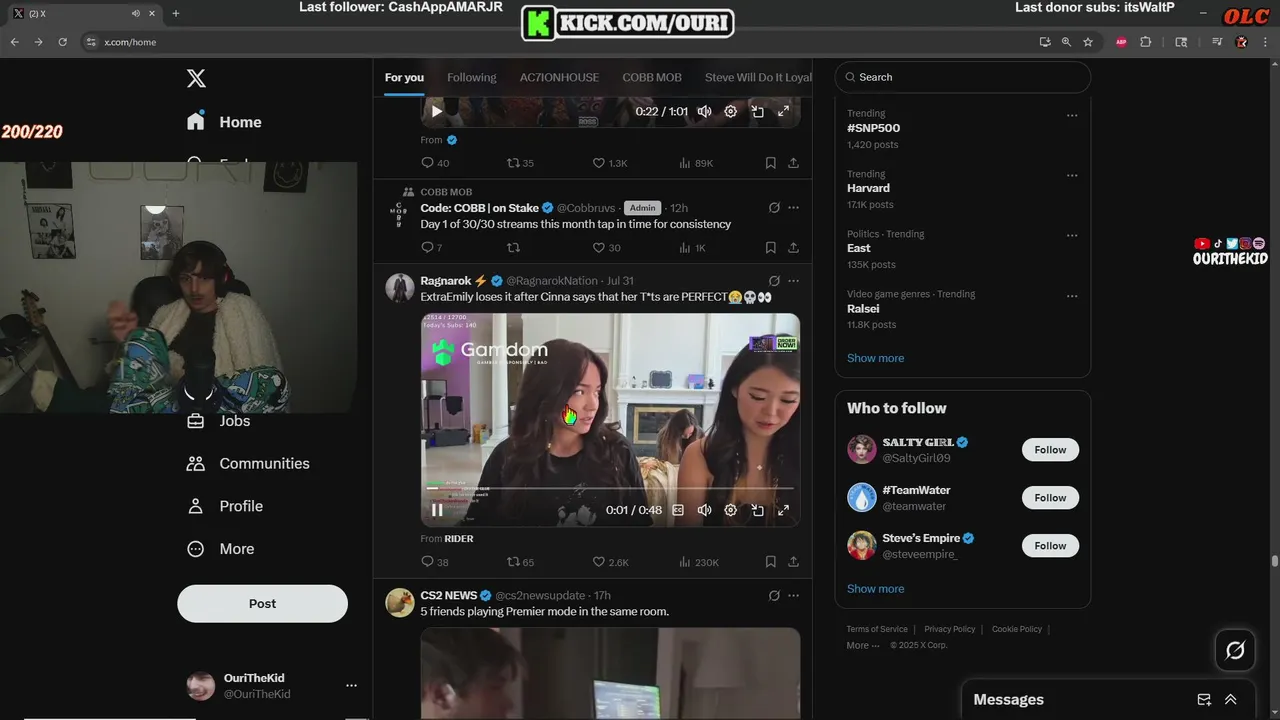Screen dimensions: 1280x720
Task: View analytics for 89K views post
Action: [x=696, y=163]
